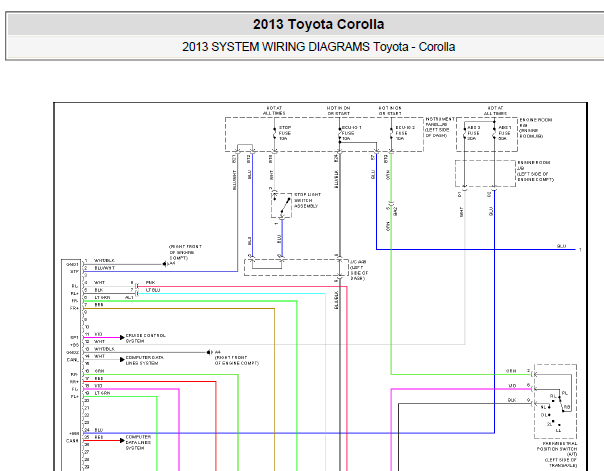Image resolution: width=604 pixels, height=471 pixels.
Task: Click COMPUTER DATA LINES SYSTEM label on WHT wire
Action: [x=144, y=360]
